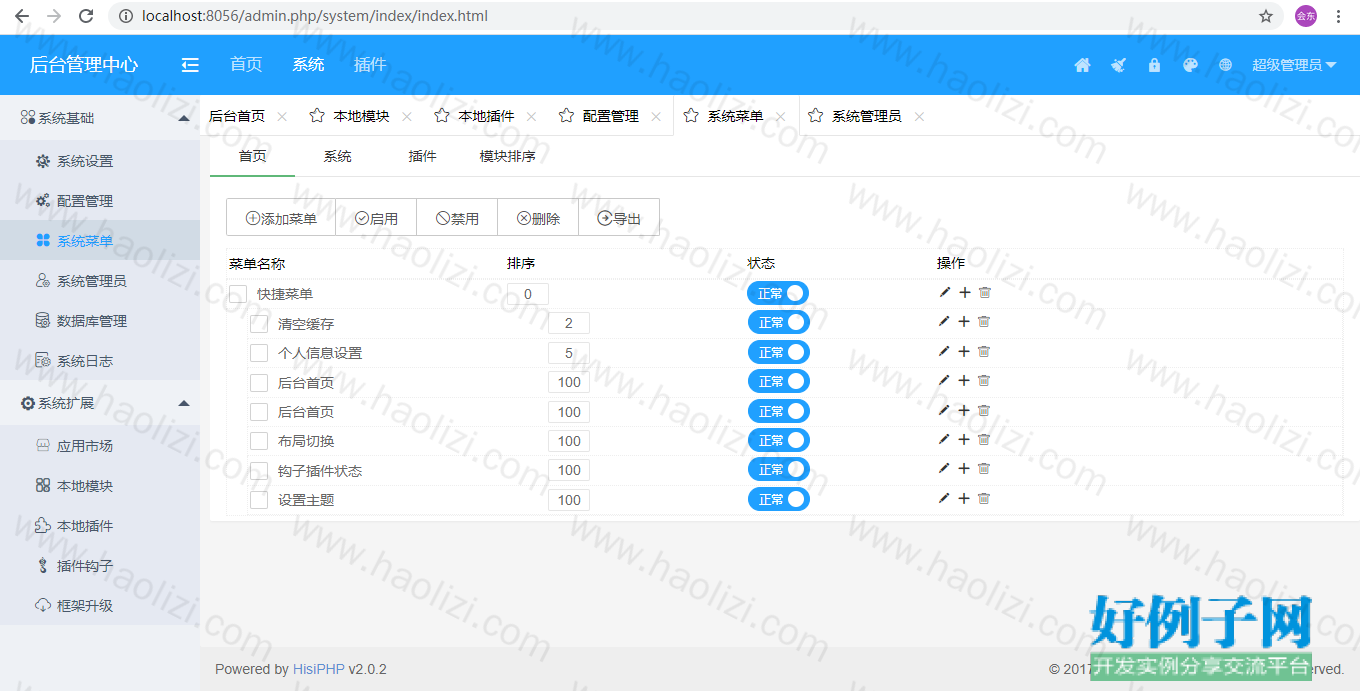Delete 清空缓存 row via trash icon
Screen dimensions: 1360x691
984,322
